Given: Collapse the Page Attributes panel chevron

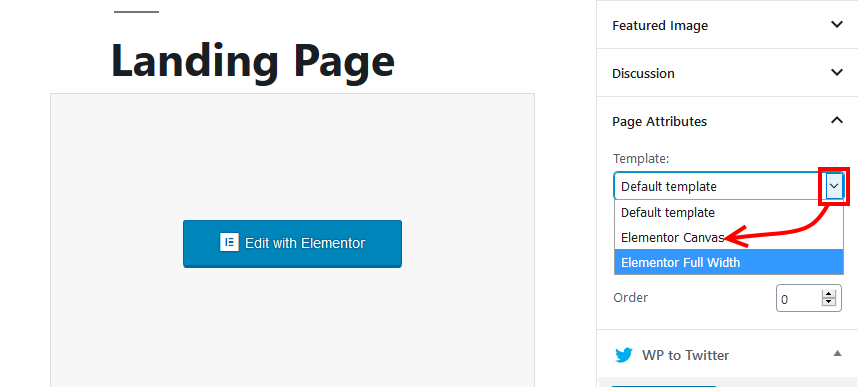Looking at the screenshot, I should tap(837, 120).
